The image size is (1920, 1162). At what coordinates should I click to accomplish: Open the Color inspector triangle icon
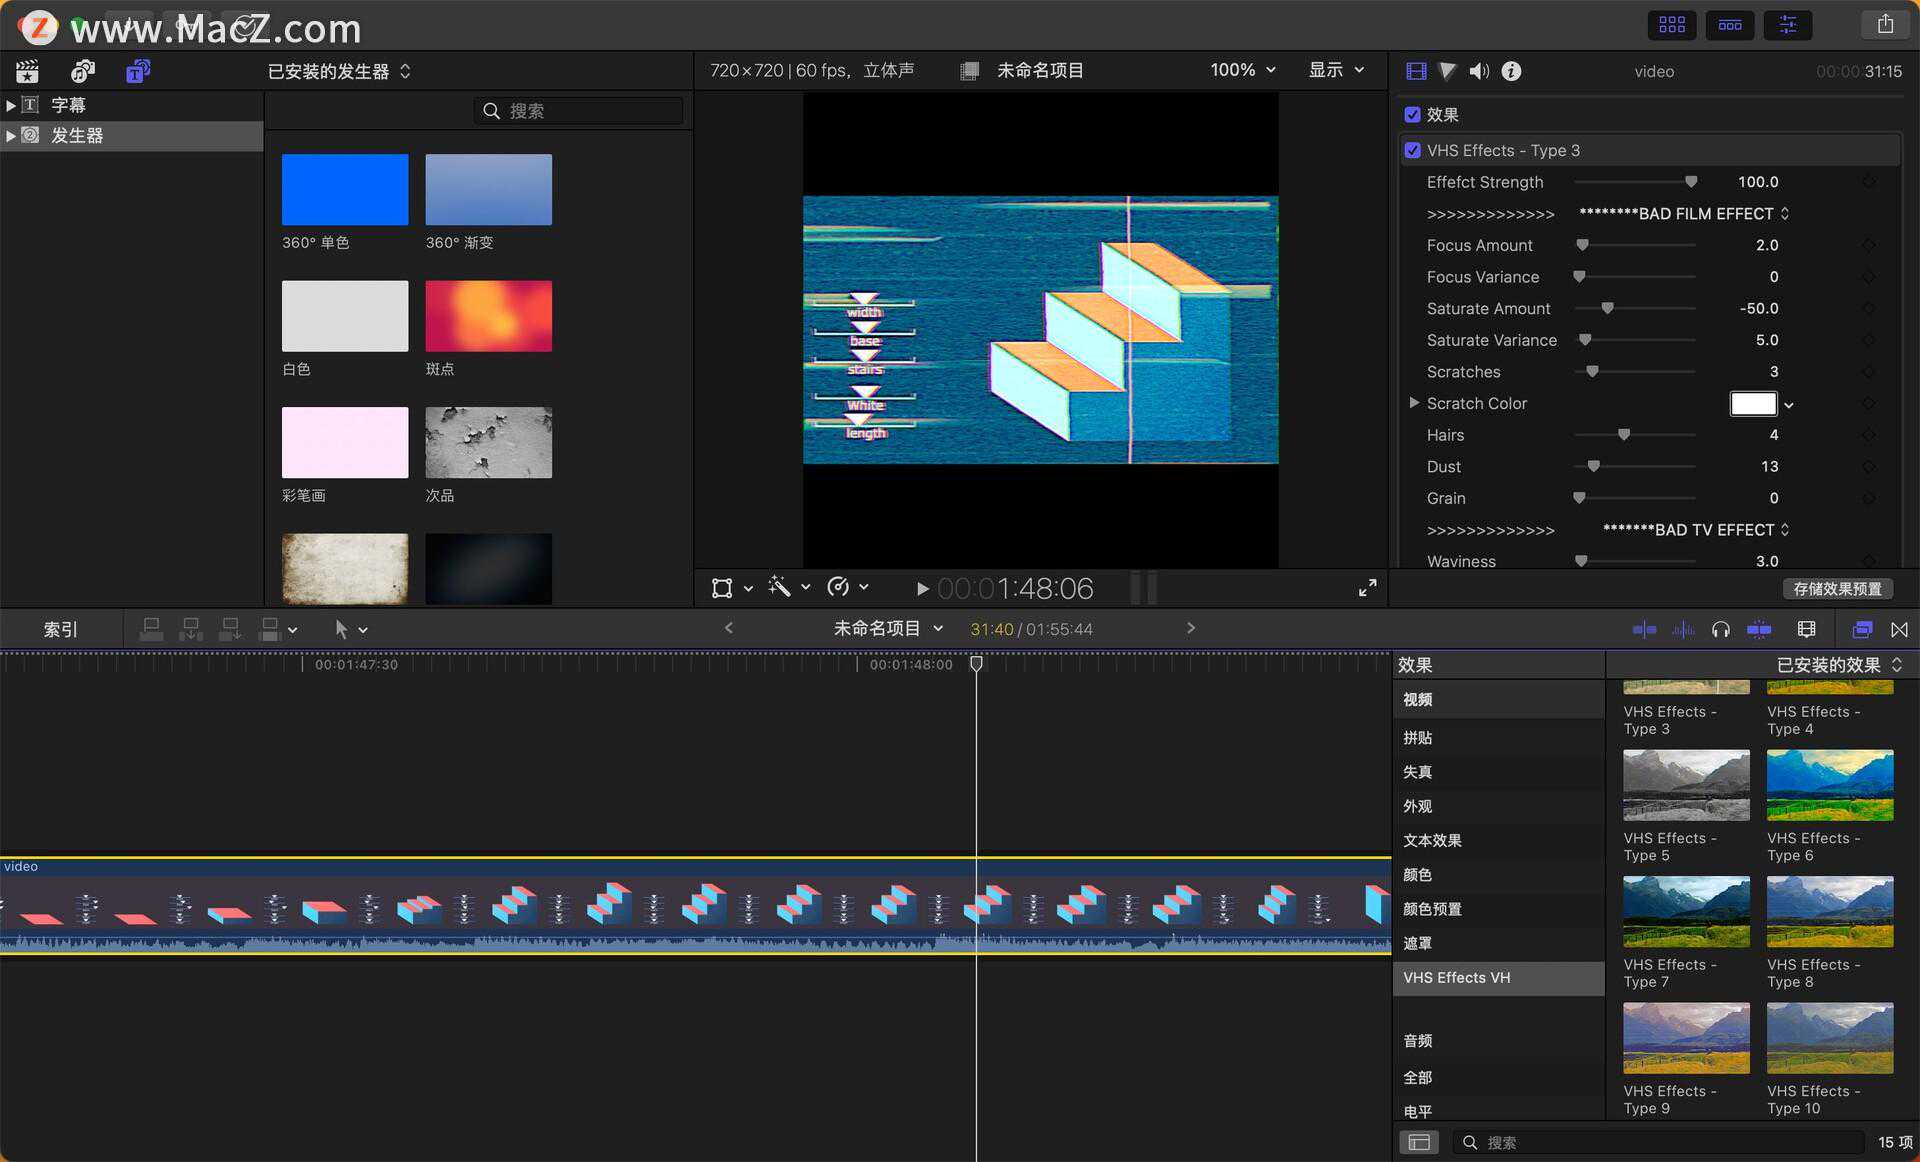click(1447, 71)
